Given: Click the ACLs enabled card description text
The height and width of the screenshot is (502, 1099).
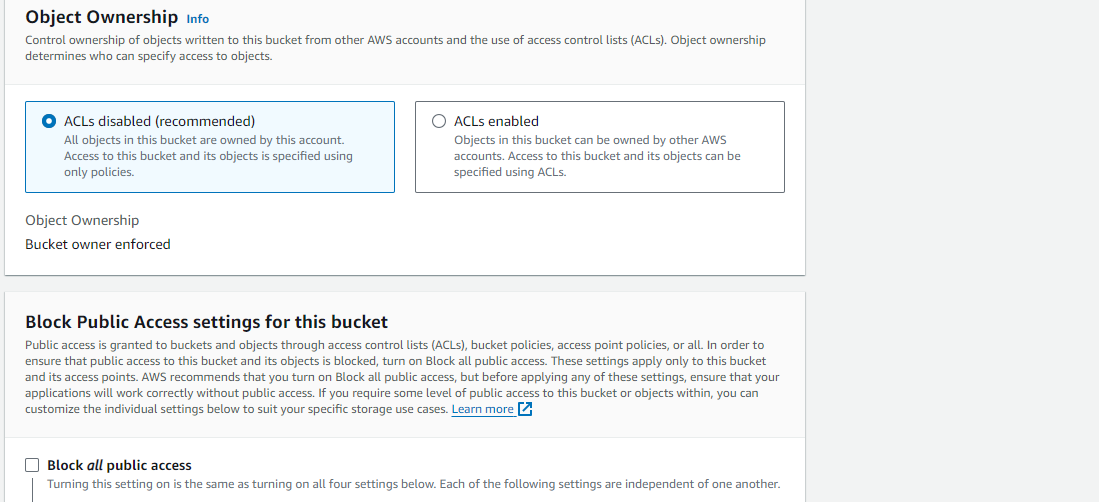Looking at the screenshot, I should (x=597, y=156).
